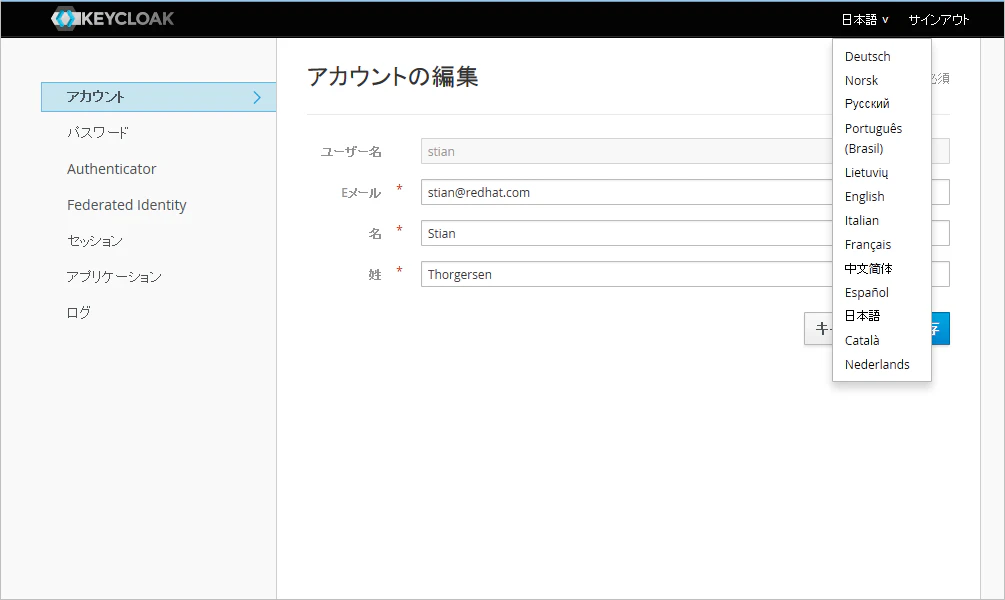
Task: Open the 日本語 language dropdown
Action: (865, 20)
